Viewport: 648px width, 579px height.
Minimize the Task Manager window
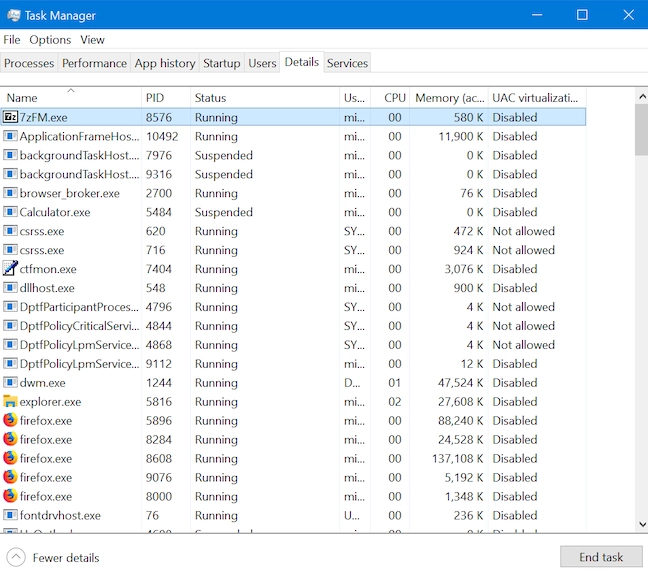point(537,15)
